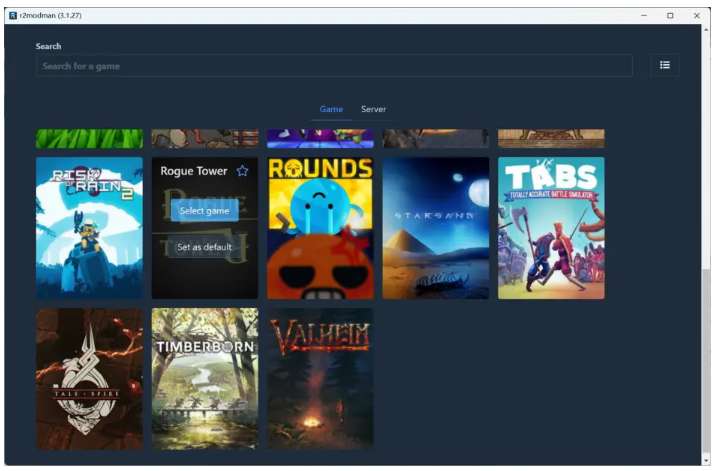
Task: Open the Risk of Rain 2 cover
Action: tap(89, 228)
